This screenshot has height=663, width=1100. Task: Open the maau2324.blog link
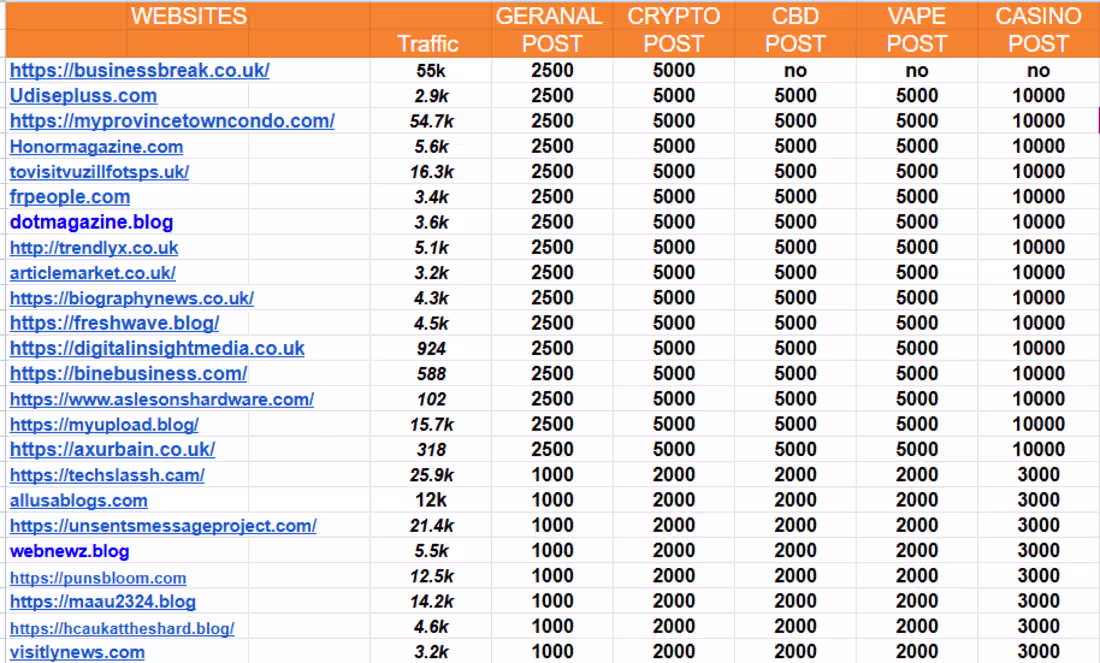pyautogui.click(x=102, y=602)
